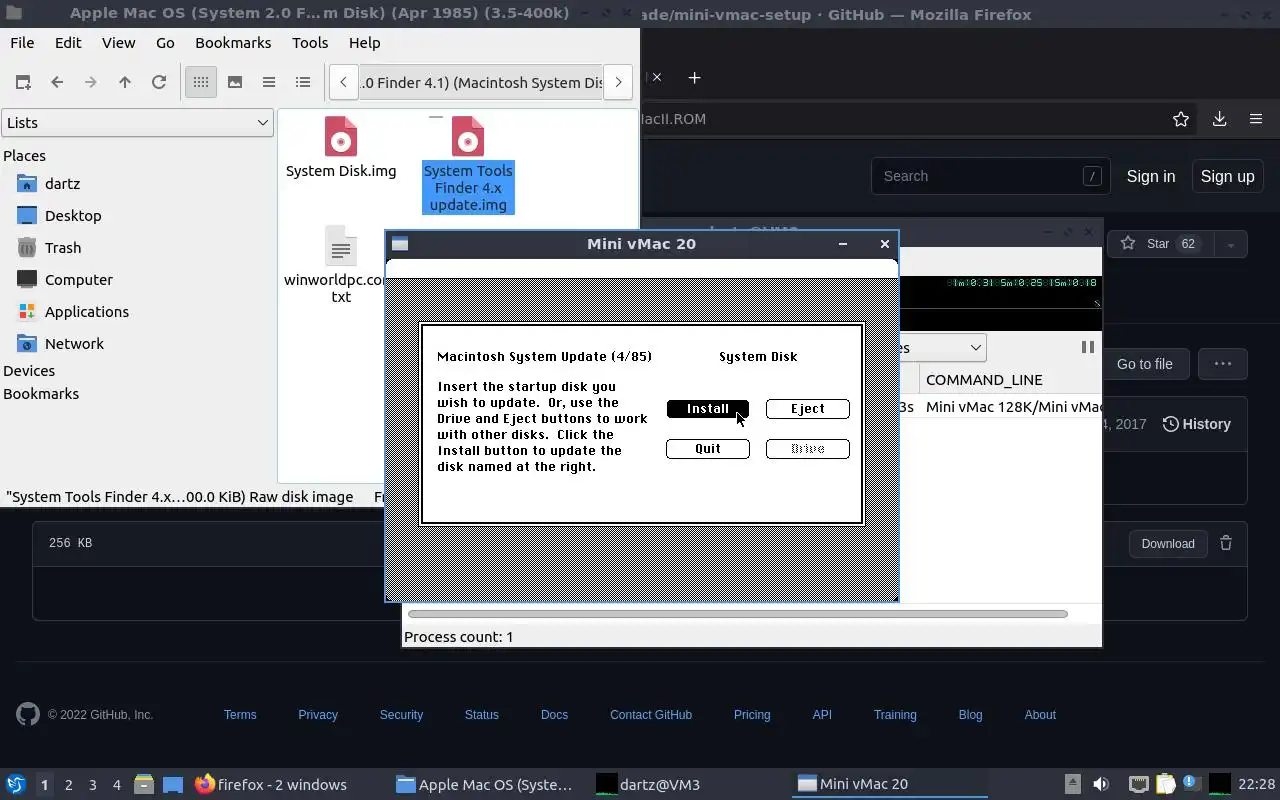Reload the current folder
Image resolution: width=1280 pixels, height=800 pixels.
[159, 82]
